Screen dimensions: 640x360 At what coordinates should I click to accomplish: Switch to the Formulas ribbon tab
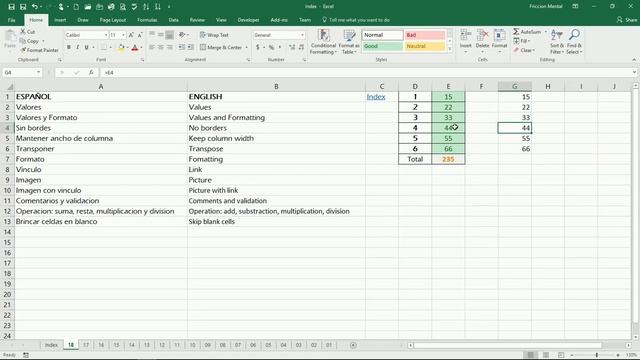(147, 20)
